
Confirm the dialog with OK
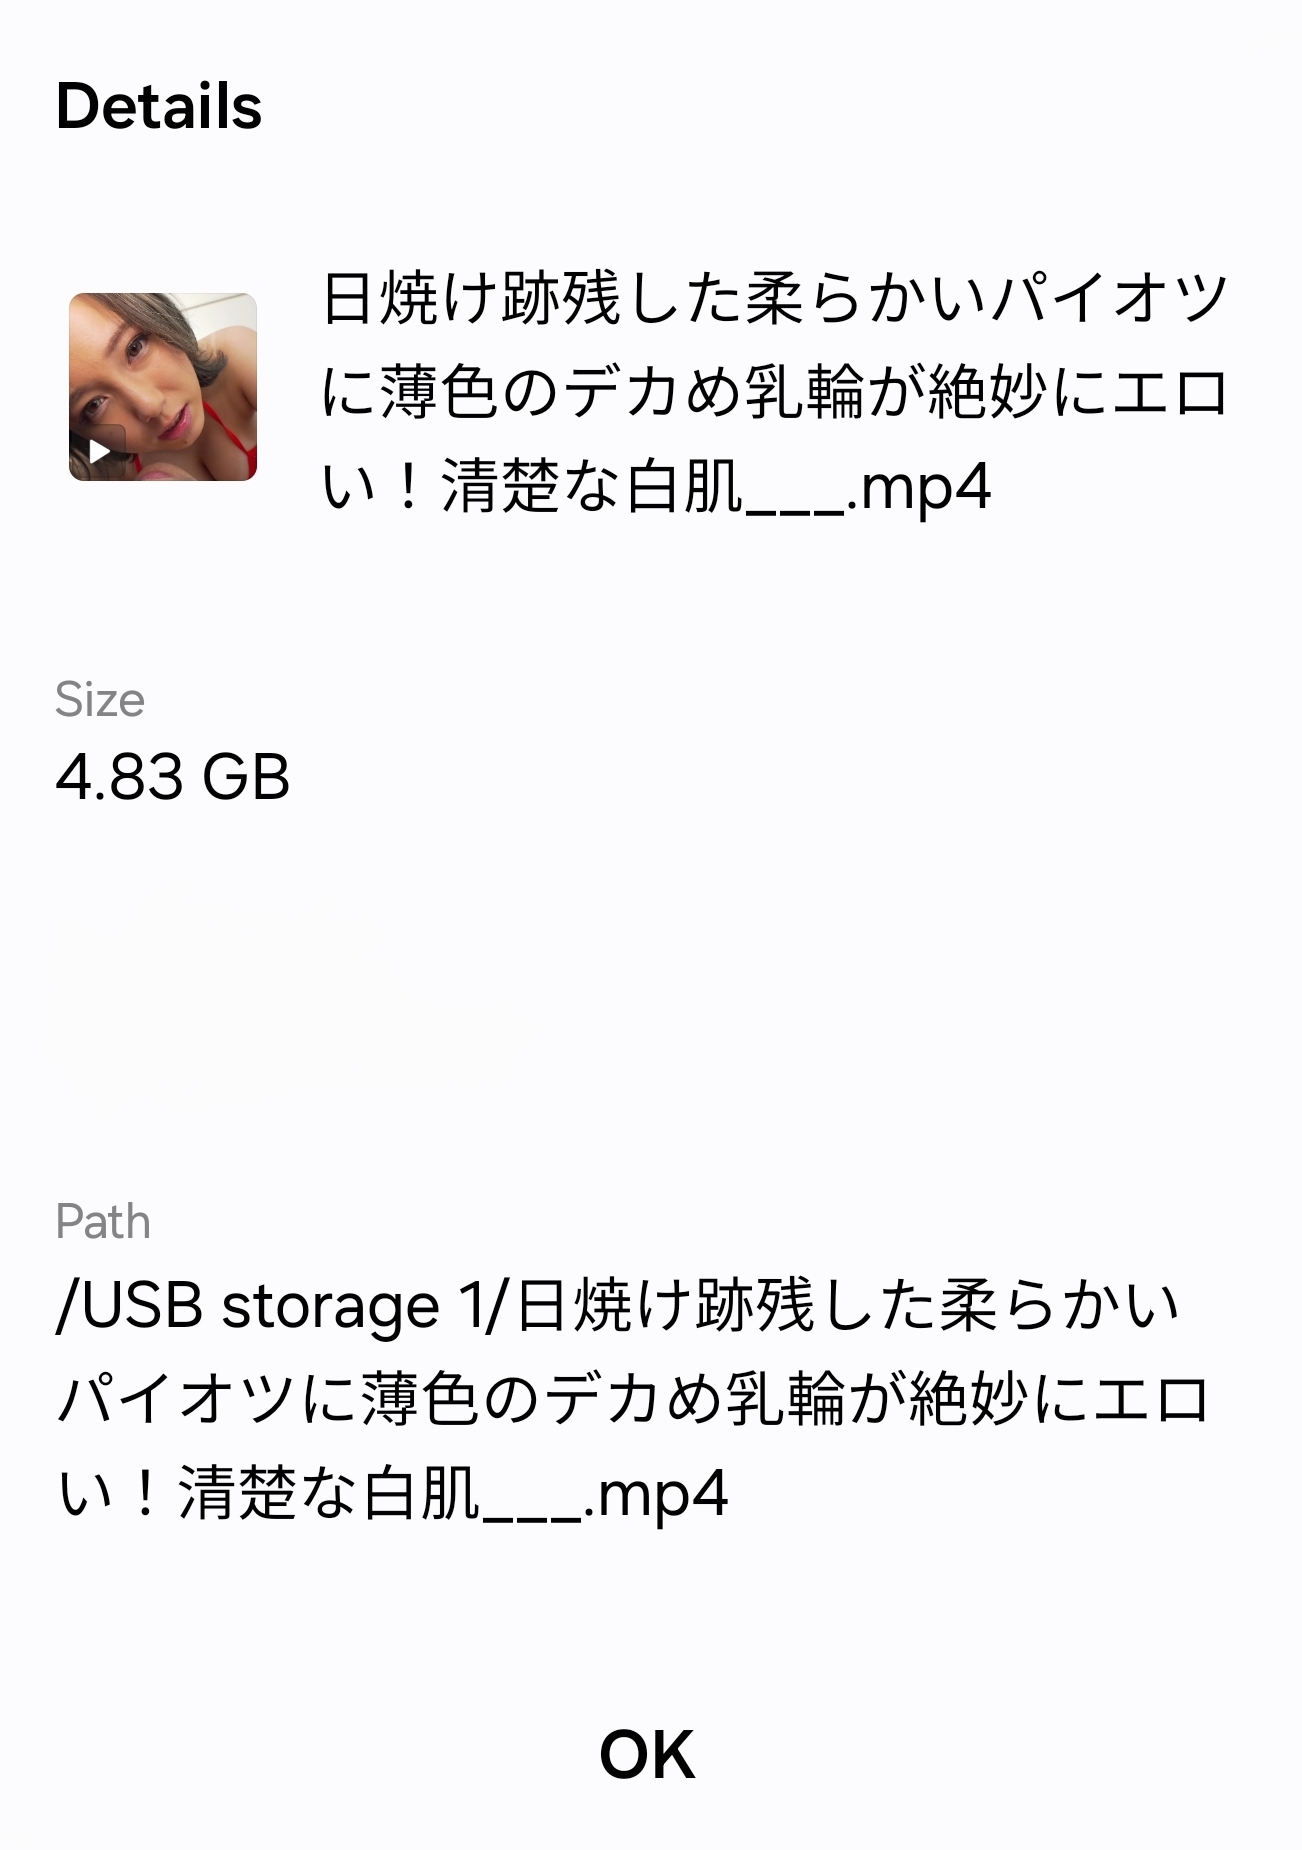647,1754
